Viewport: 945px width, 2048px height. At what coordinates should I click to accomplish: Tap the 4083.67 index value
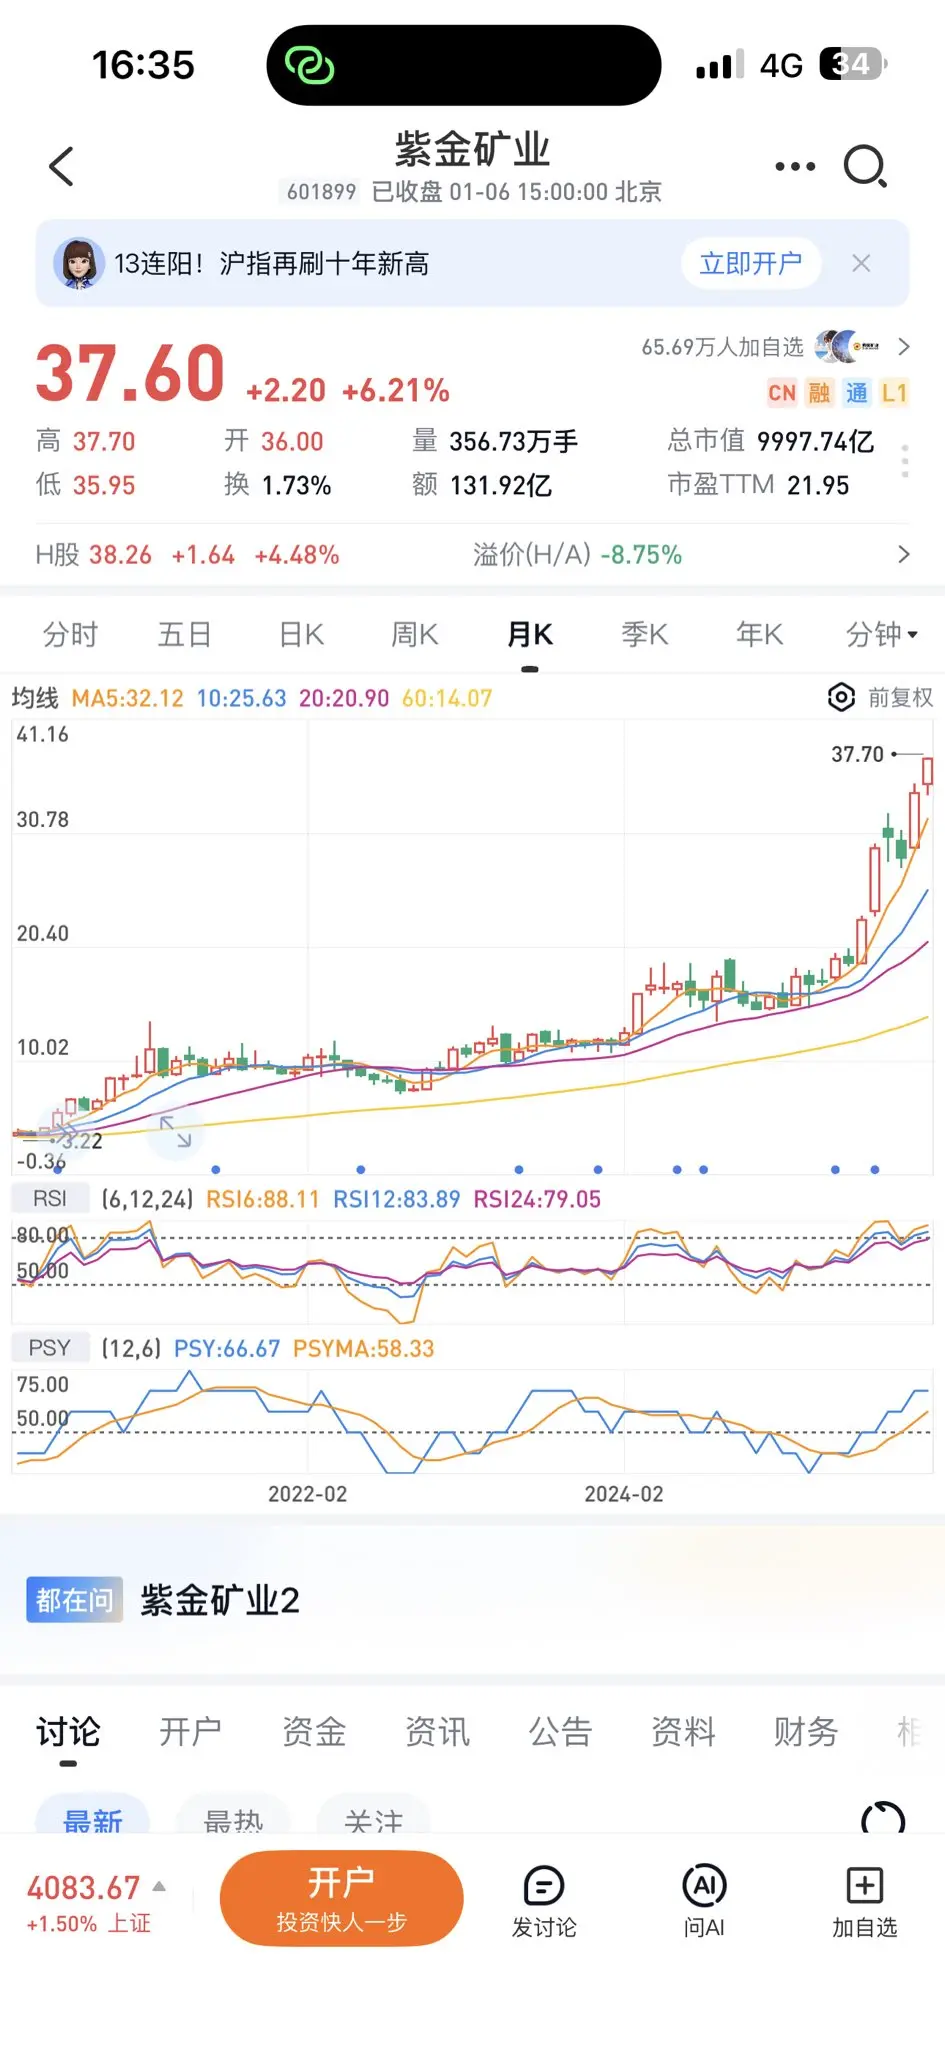[83, 1887]
